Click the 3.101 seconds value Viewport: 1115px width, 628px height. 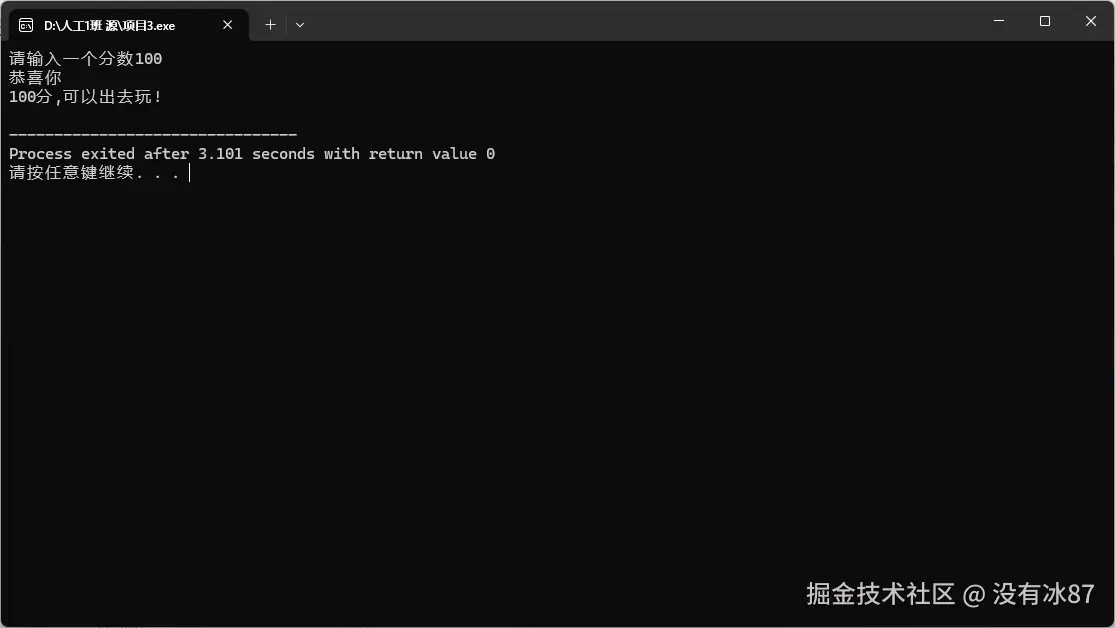[x=256, y=154]
